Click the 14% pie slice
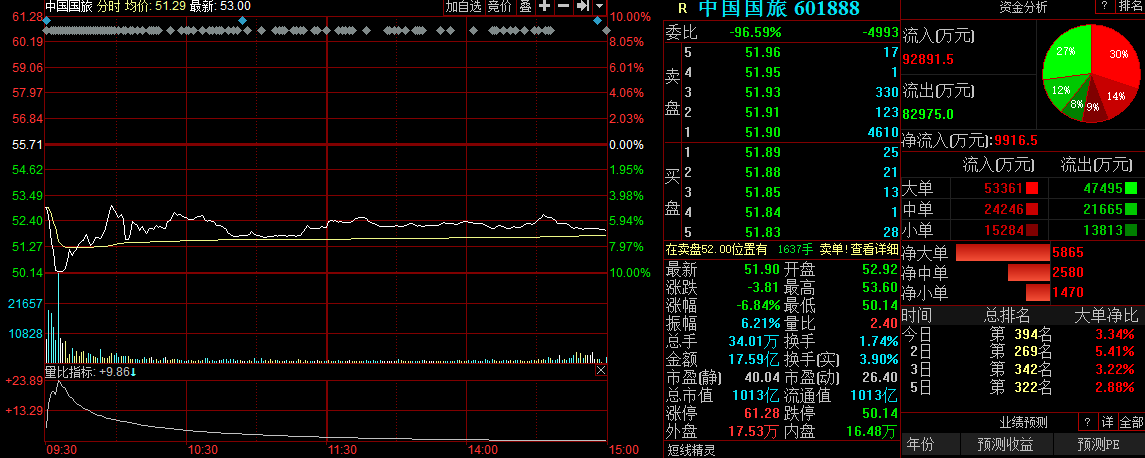The height and width of the screenshot is (458, 1145). (x=1114, y=96)
